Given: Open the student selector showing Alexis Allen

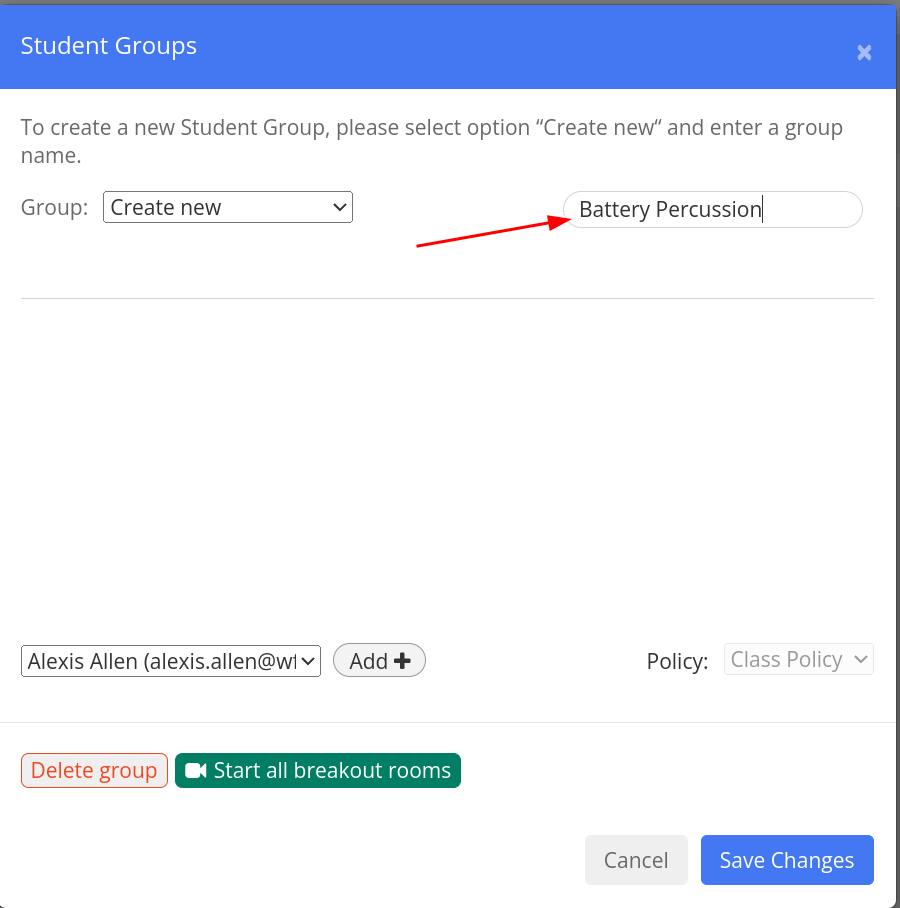Looking at the screenshot, I should [x=171, y=661].
